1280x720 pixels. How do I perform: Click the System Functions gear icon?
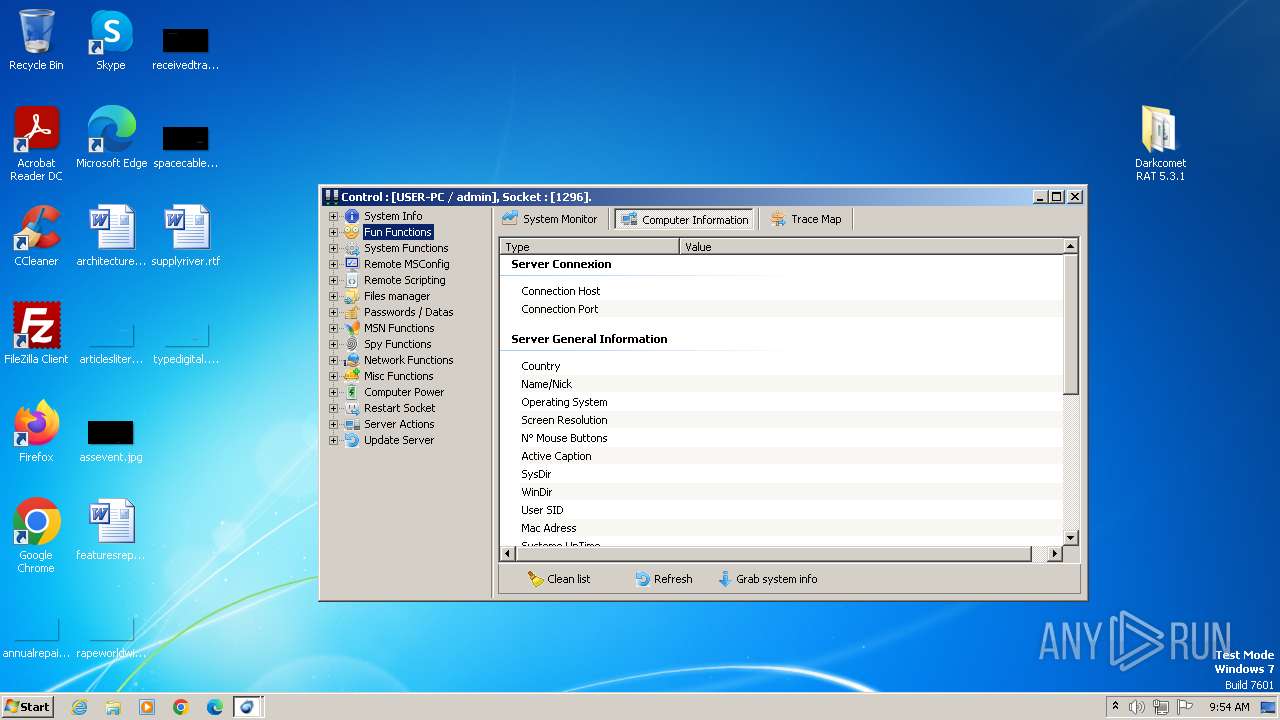pyautogui.click(x=352, y=248)
